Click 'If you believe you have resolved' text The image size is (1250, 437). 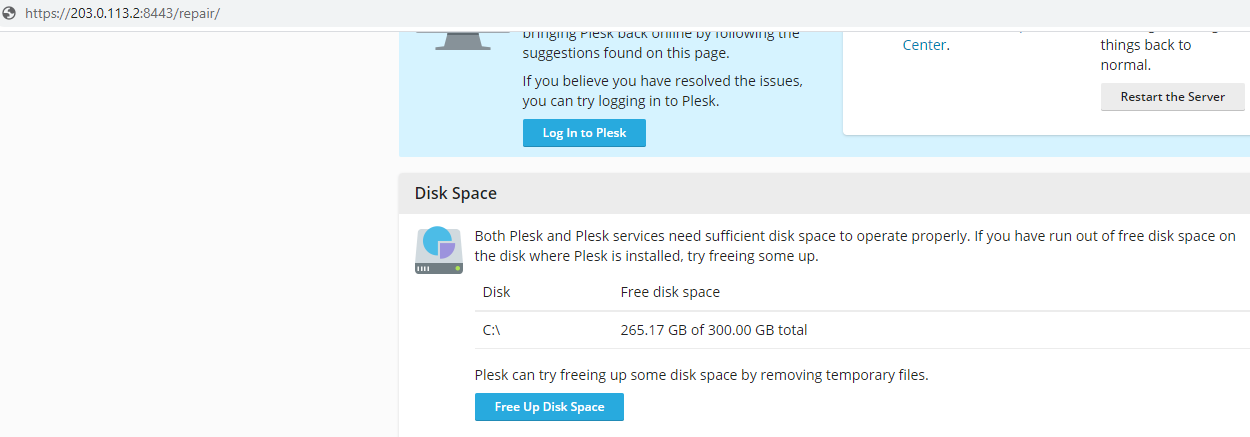(663, 81)
